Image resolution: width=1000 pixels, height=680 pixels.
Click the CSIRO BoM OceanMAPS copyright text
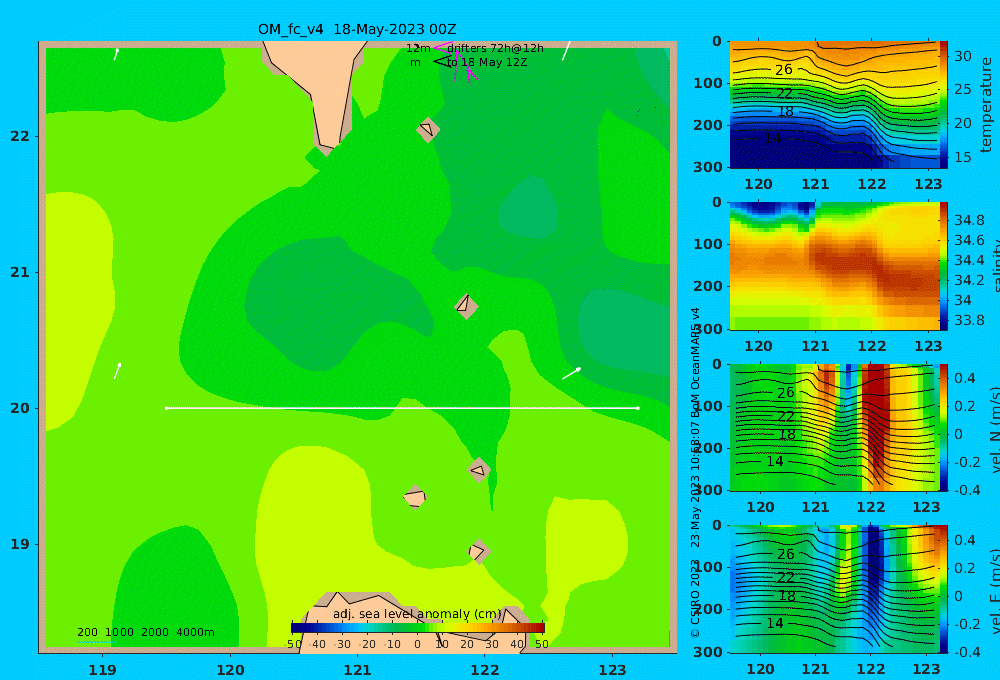[695, 472]
